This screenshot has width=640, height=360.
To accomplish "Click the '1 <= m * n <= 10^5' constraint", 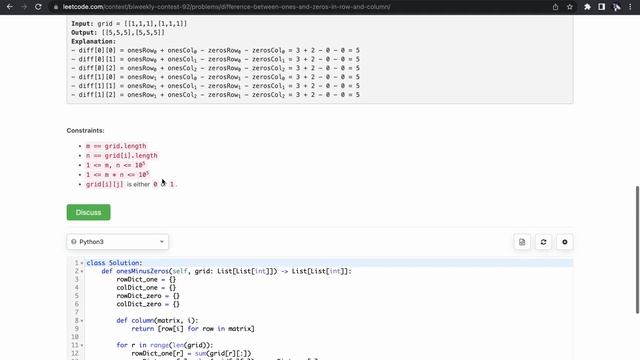I will [118, 175].
